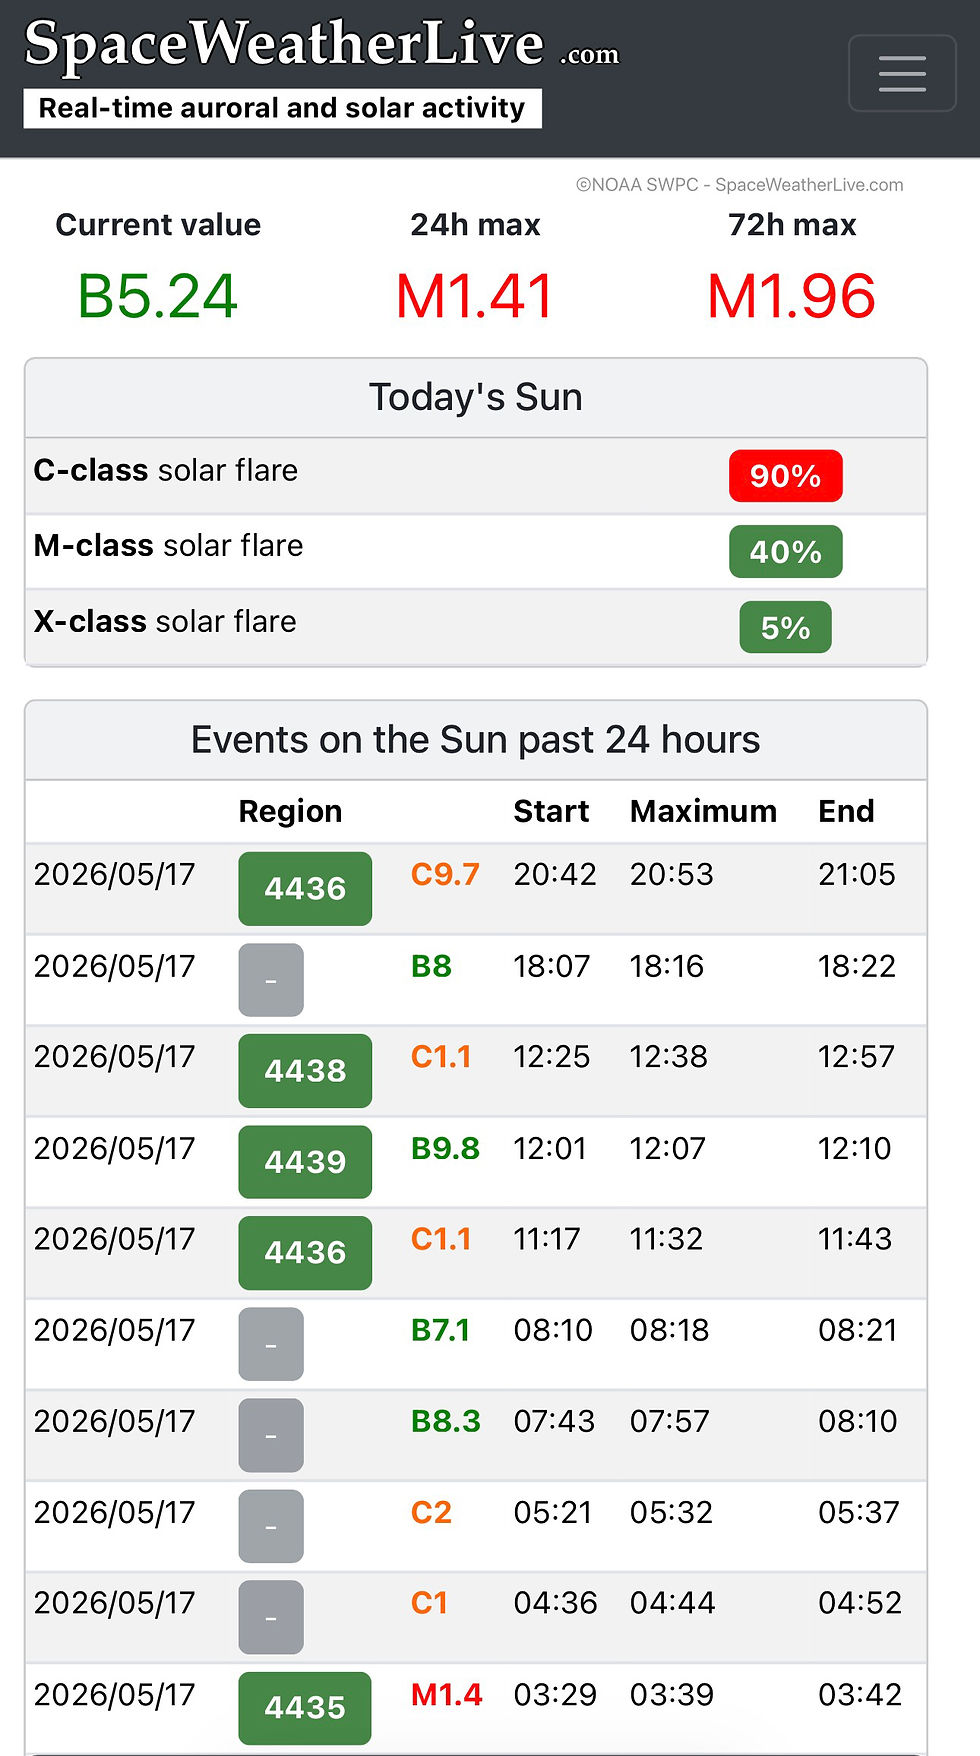Tap the gray region badge for B8.3 flare
The image size is (980, 1756).
[271, 1435]
